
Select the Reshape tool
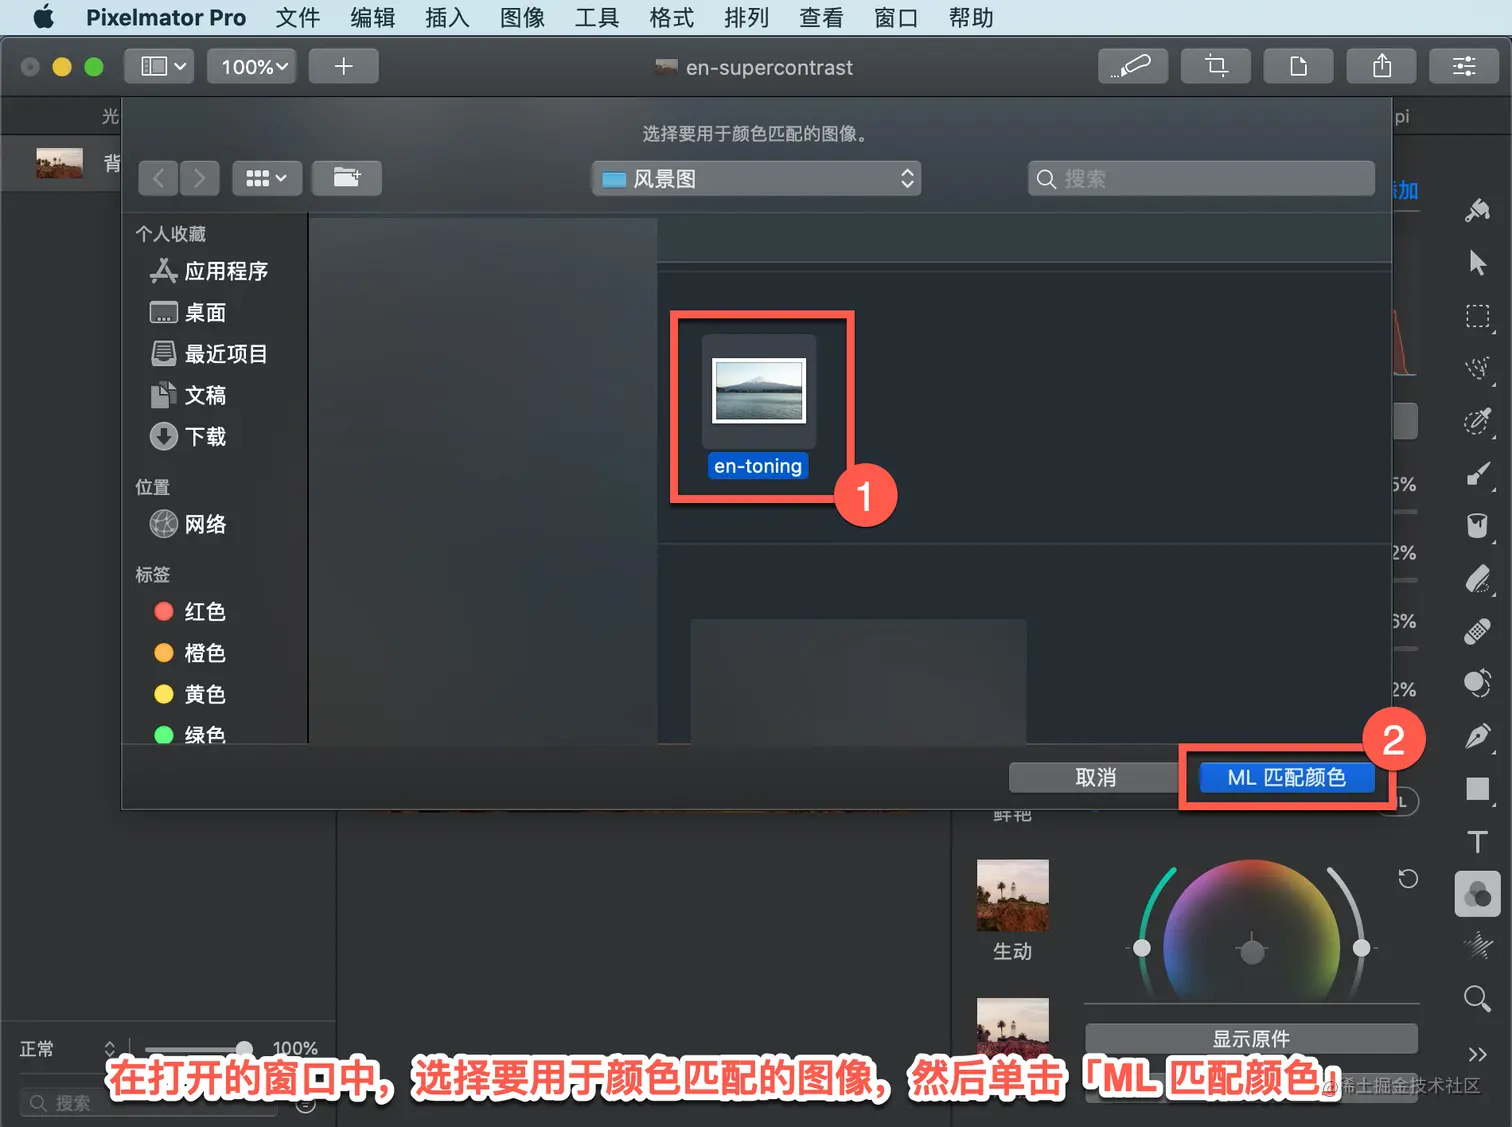pos(1477,683)
